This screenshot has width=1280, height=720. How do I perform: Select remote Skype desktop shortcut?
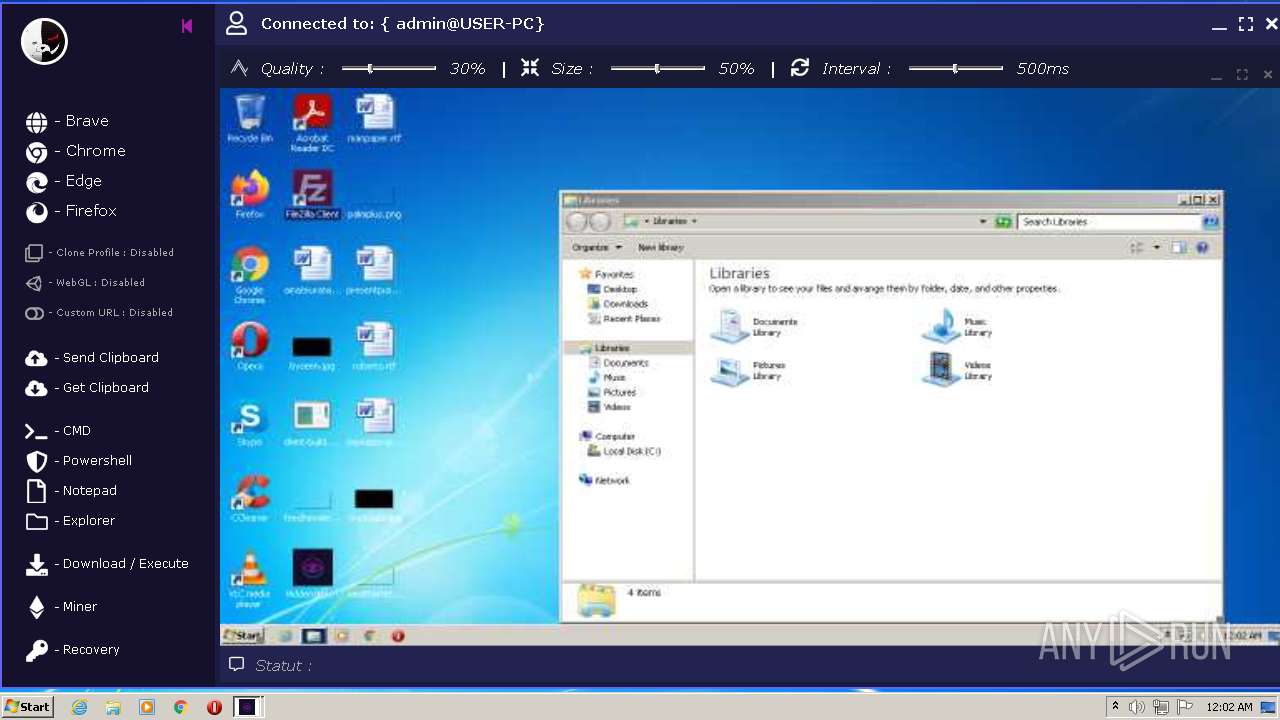[x=250, y=422]
